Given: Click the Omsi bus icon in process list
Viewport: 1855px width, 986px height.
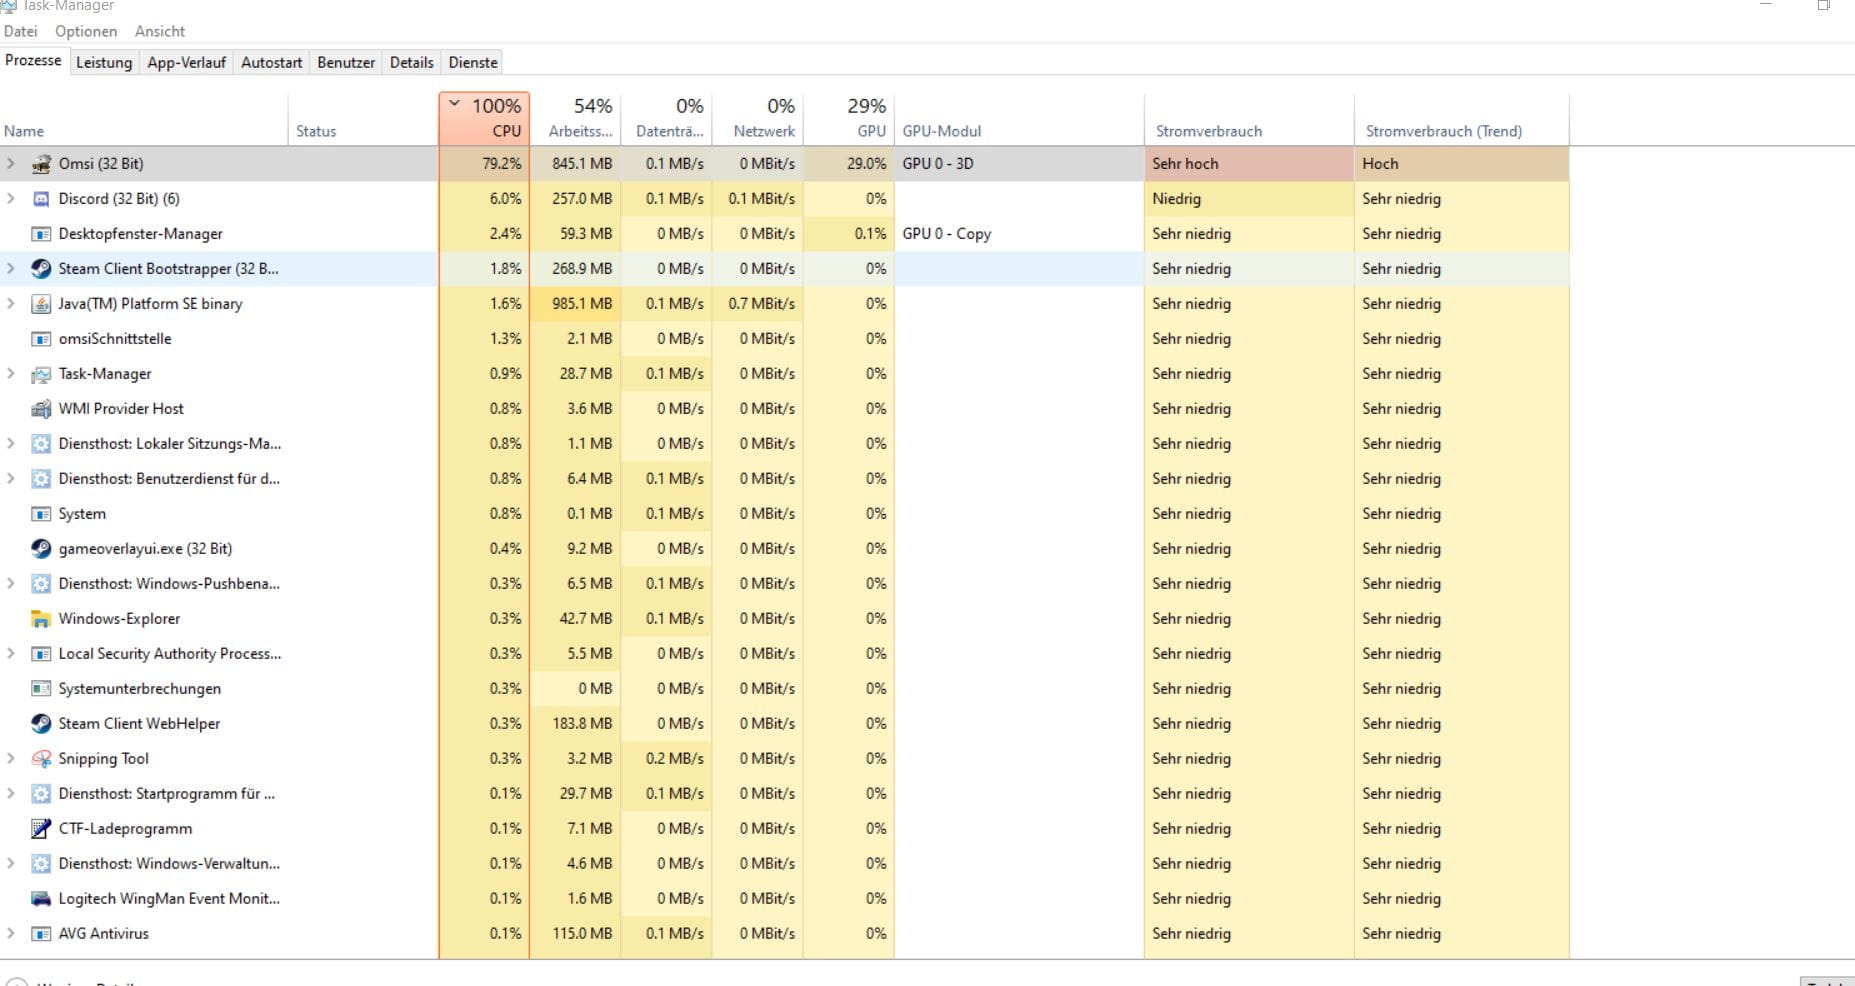Looking at the screenshot, I should point(41,164).
